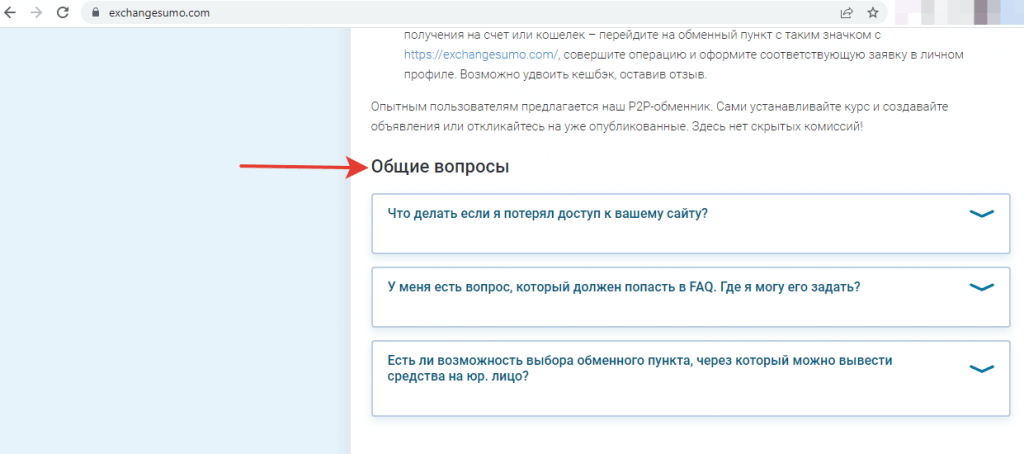Viewport: 1024px width, 454px height.
Task: Click the "Общие вопросы" section heading
Action: (x=440, y=167)
